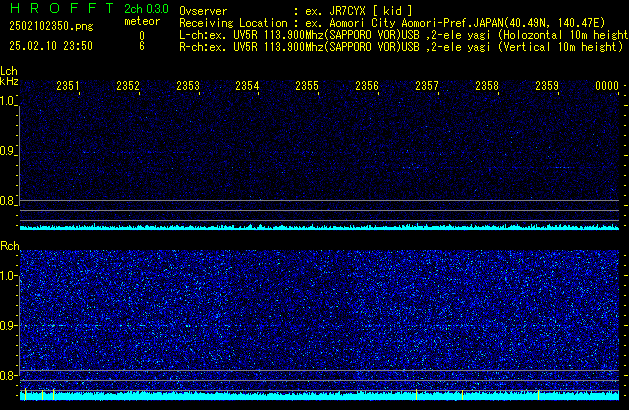Click the Rch 0.8 frequency axis label
This screenshot has height=410, width=629.
7,376
